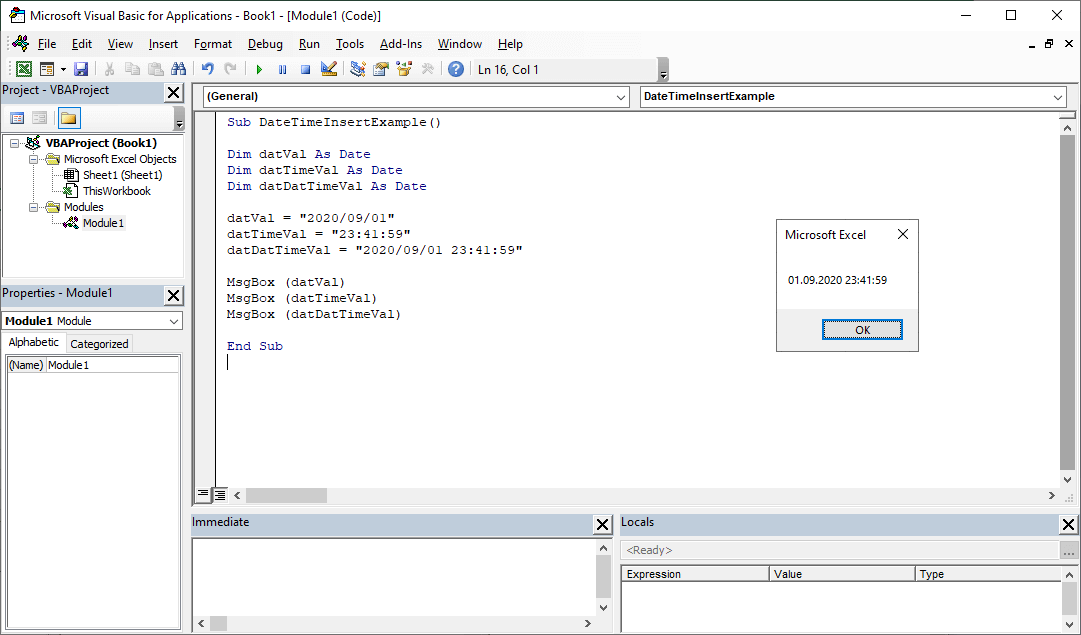Image resolution: width=1081 pixels, height=635 pixels.
Task: Open Find with the binoculars icon
Action: [179, 69]
